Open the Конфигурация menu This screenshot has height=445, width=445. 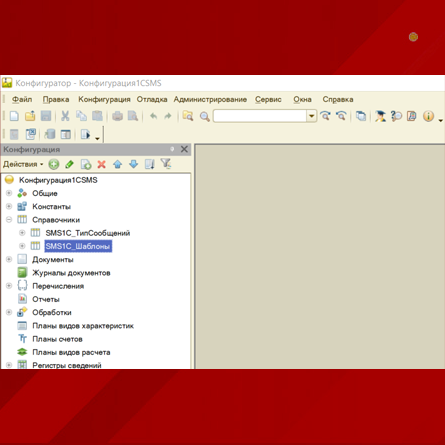(x=104, y=99)
